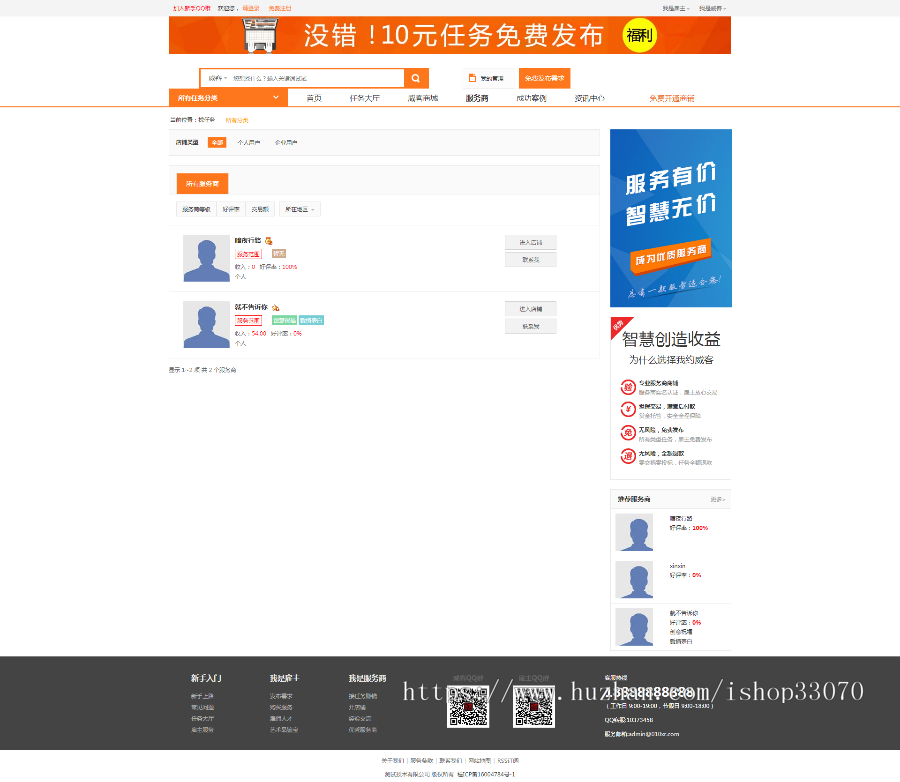Image resolution: width=900 pixels, height=782 pixels.
Task: Click the search magnifier icon
Action: coord(415,77)
